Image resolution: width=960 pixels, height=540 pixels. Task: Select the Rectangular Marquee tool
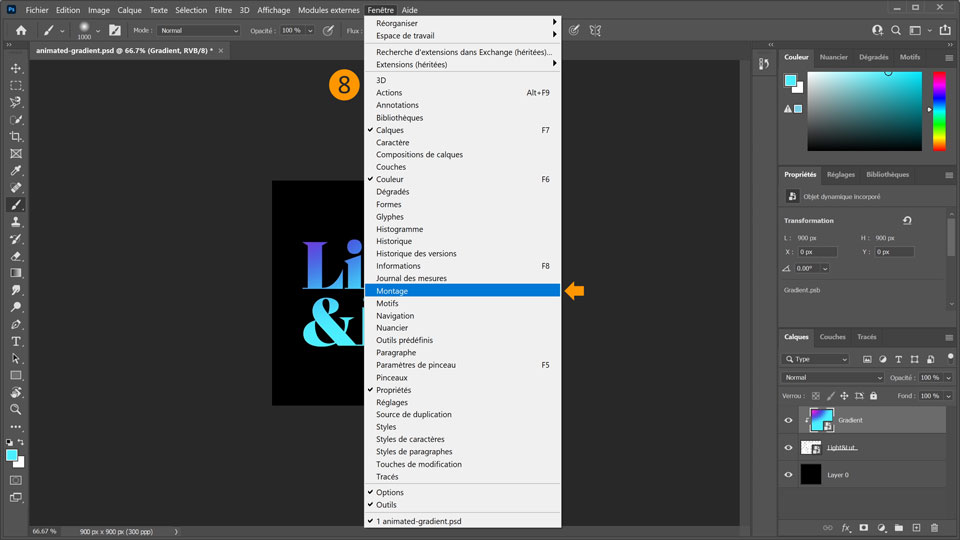(x=16, y=85)
